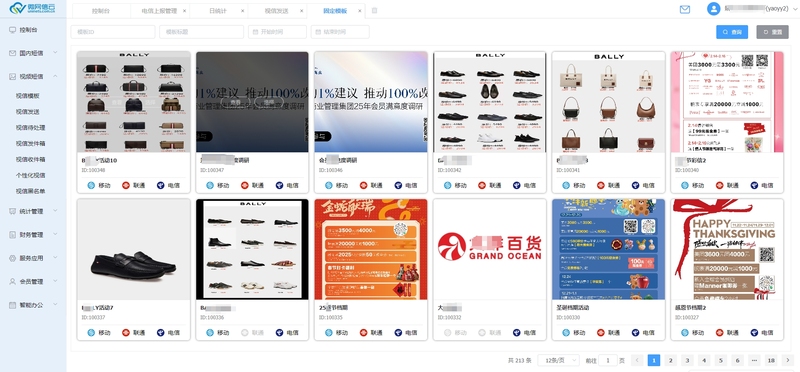
Task: Go to page 3 in pagination
Action: [x=687, y=360]
